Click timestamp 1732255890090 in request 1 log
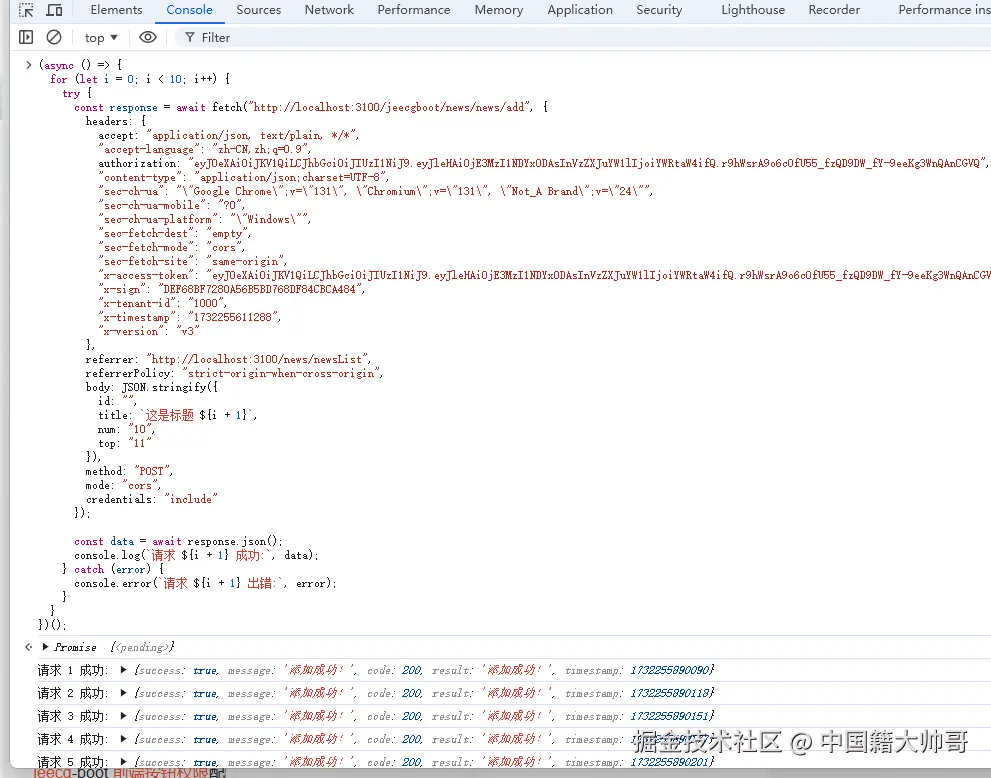991x778 pixels. click(670, 670)
